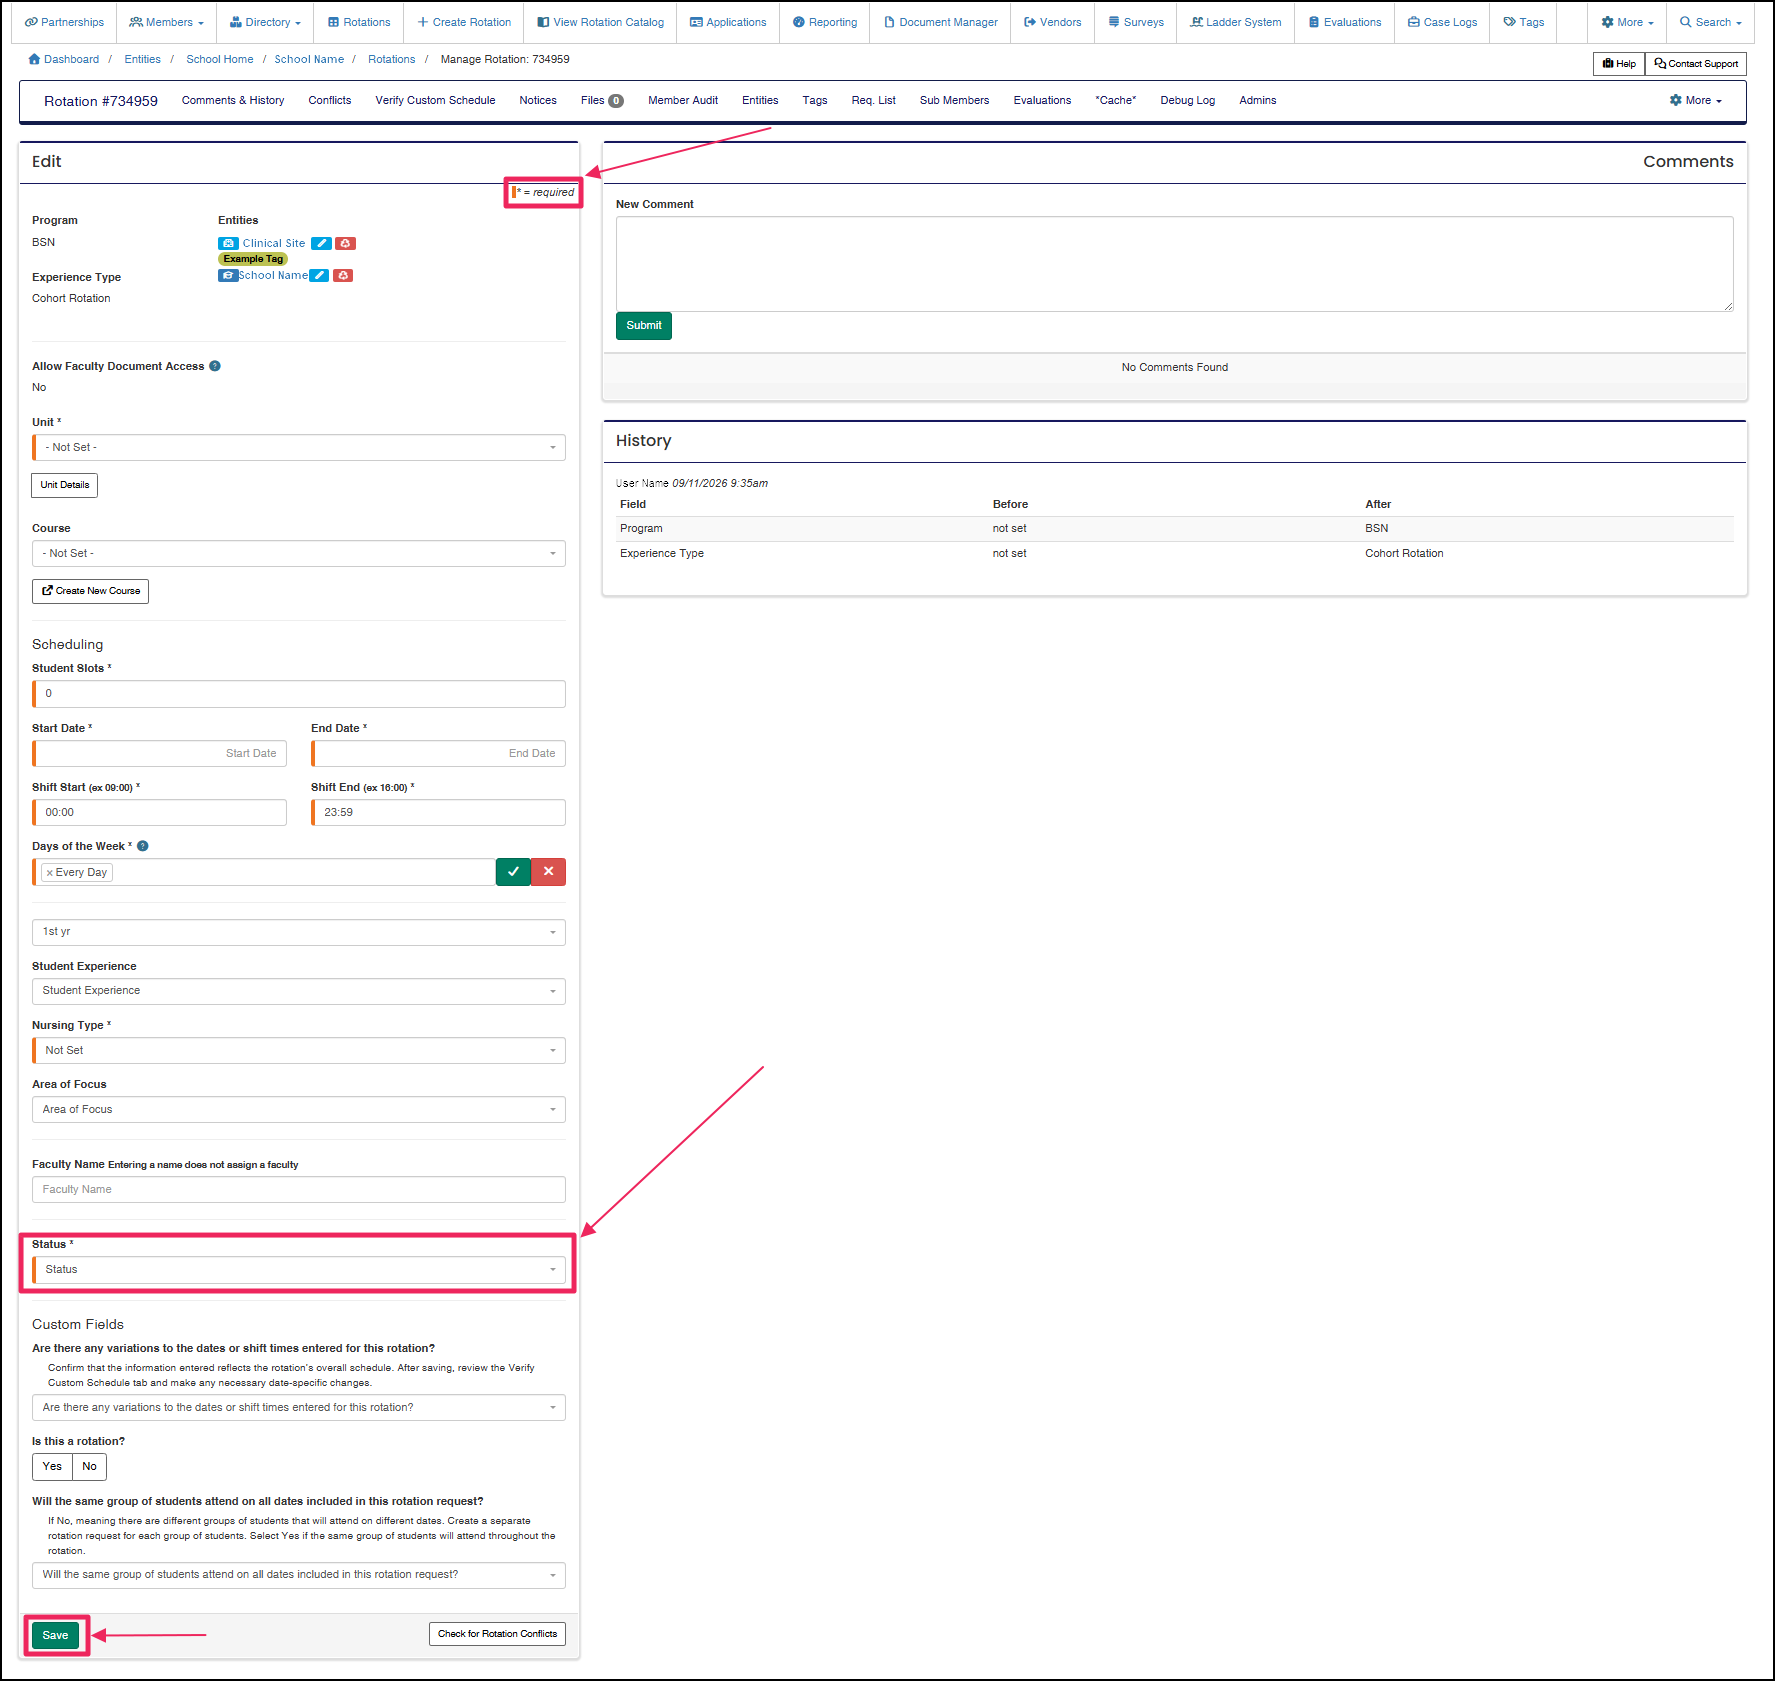This screenshot has width=1775, height=1681.
Task: Remove the Every Day chip
Action: point(49,873)
